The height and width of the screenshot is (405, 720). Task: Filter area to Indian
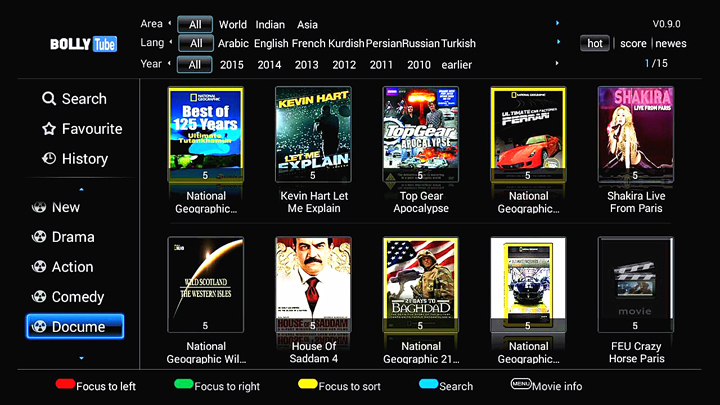(270, 24)
